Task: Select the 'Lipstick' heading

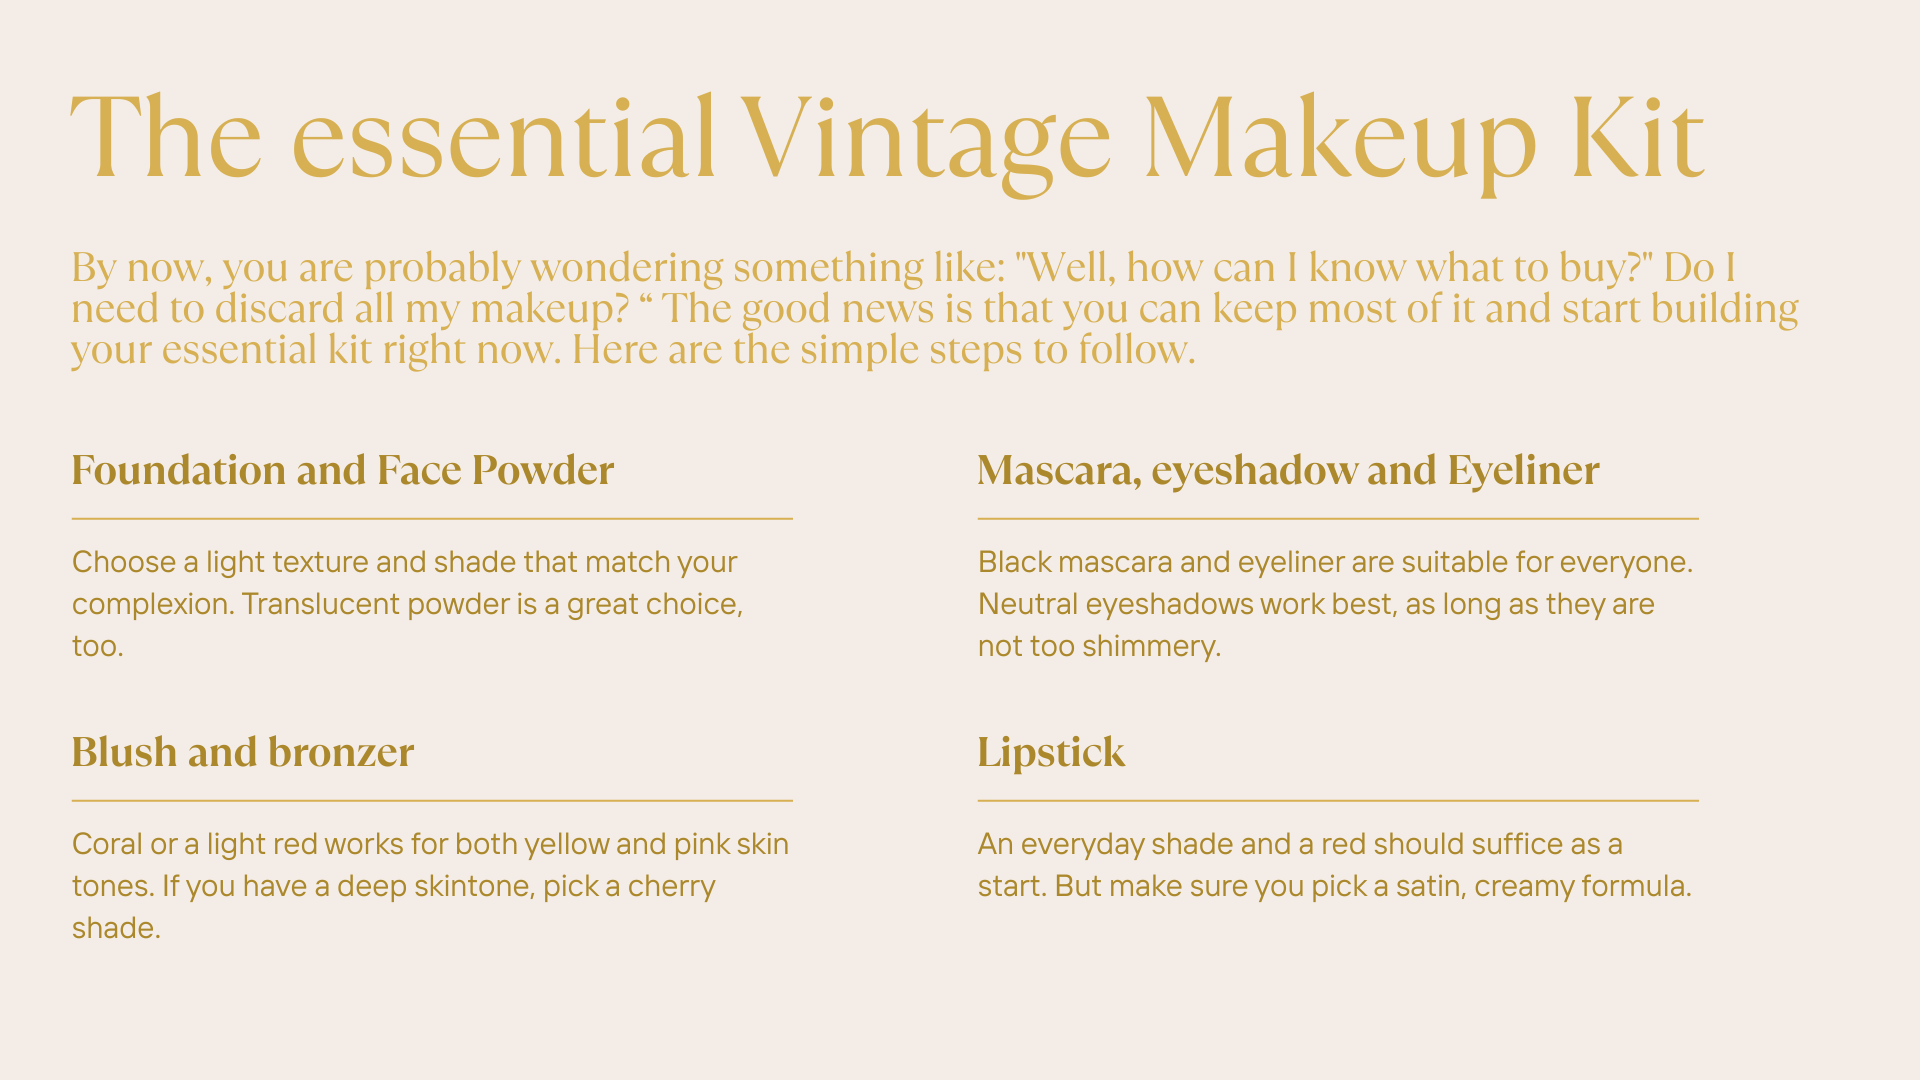Action: tap(1051, 752)
